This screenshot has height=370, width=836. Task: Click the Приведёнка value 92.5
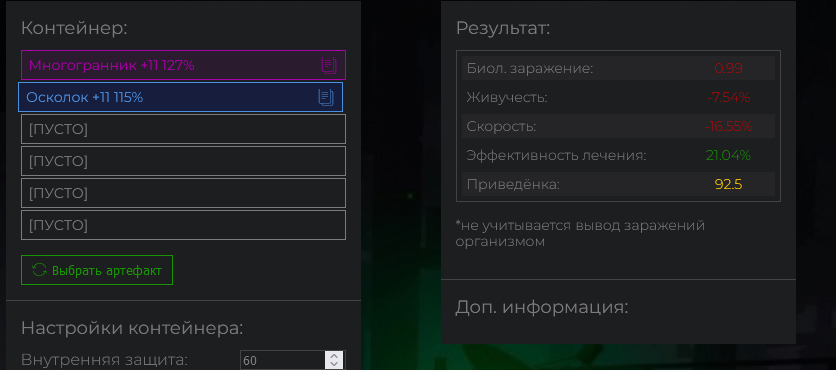click(x=728, y=184)
